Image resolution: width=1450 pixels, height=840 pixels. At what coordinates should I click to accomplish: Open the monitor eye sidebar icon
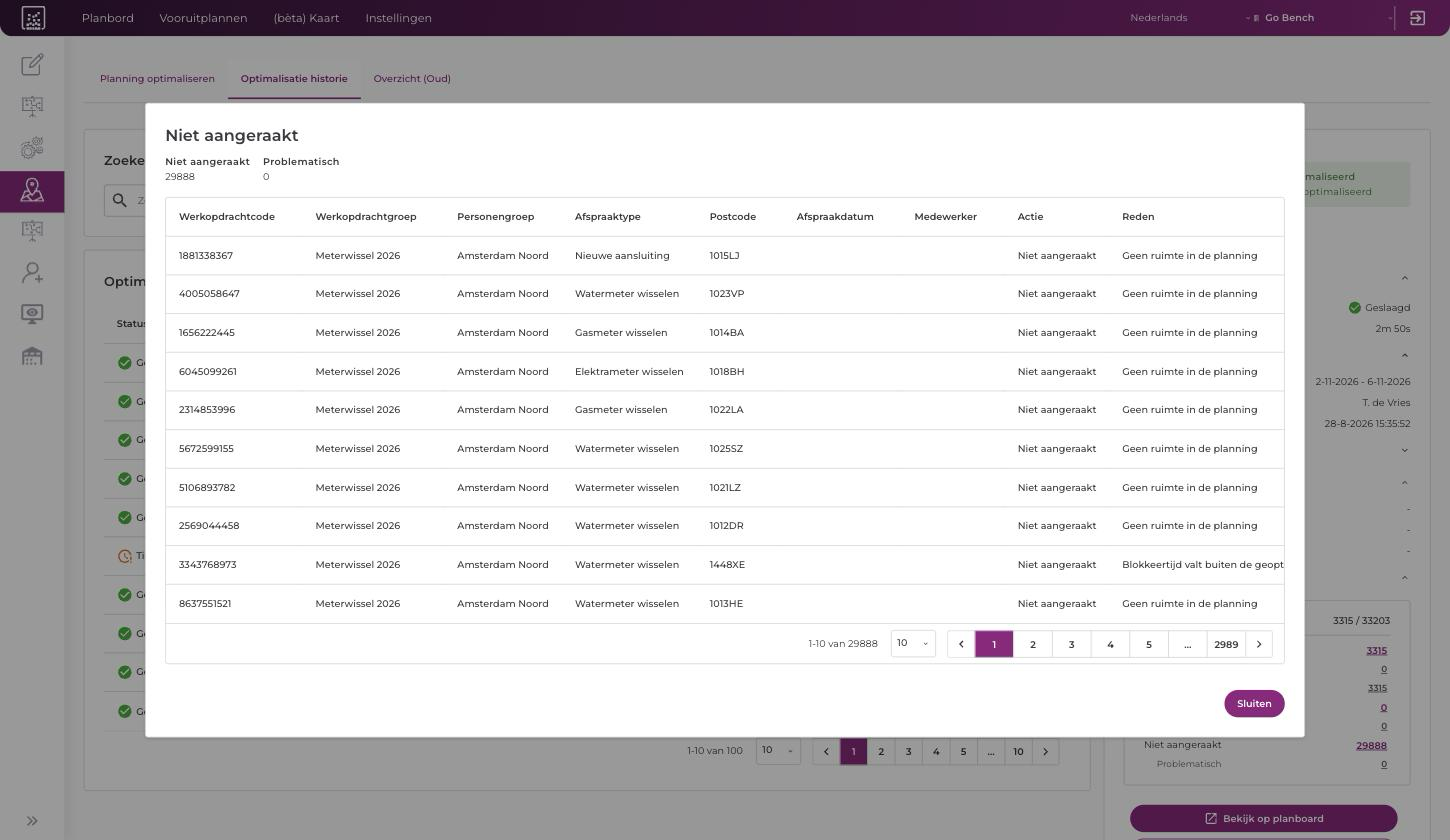(x=32, y=314)
